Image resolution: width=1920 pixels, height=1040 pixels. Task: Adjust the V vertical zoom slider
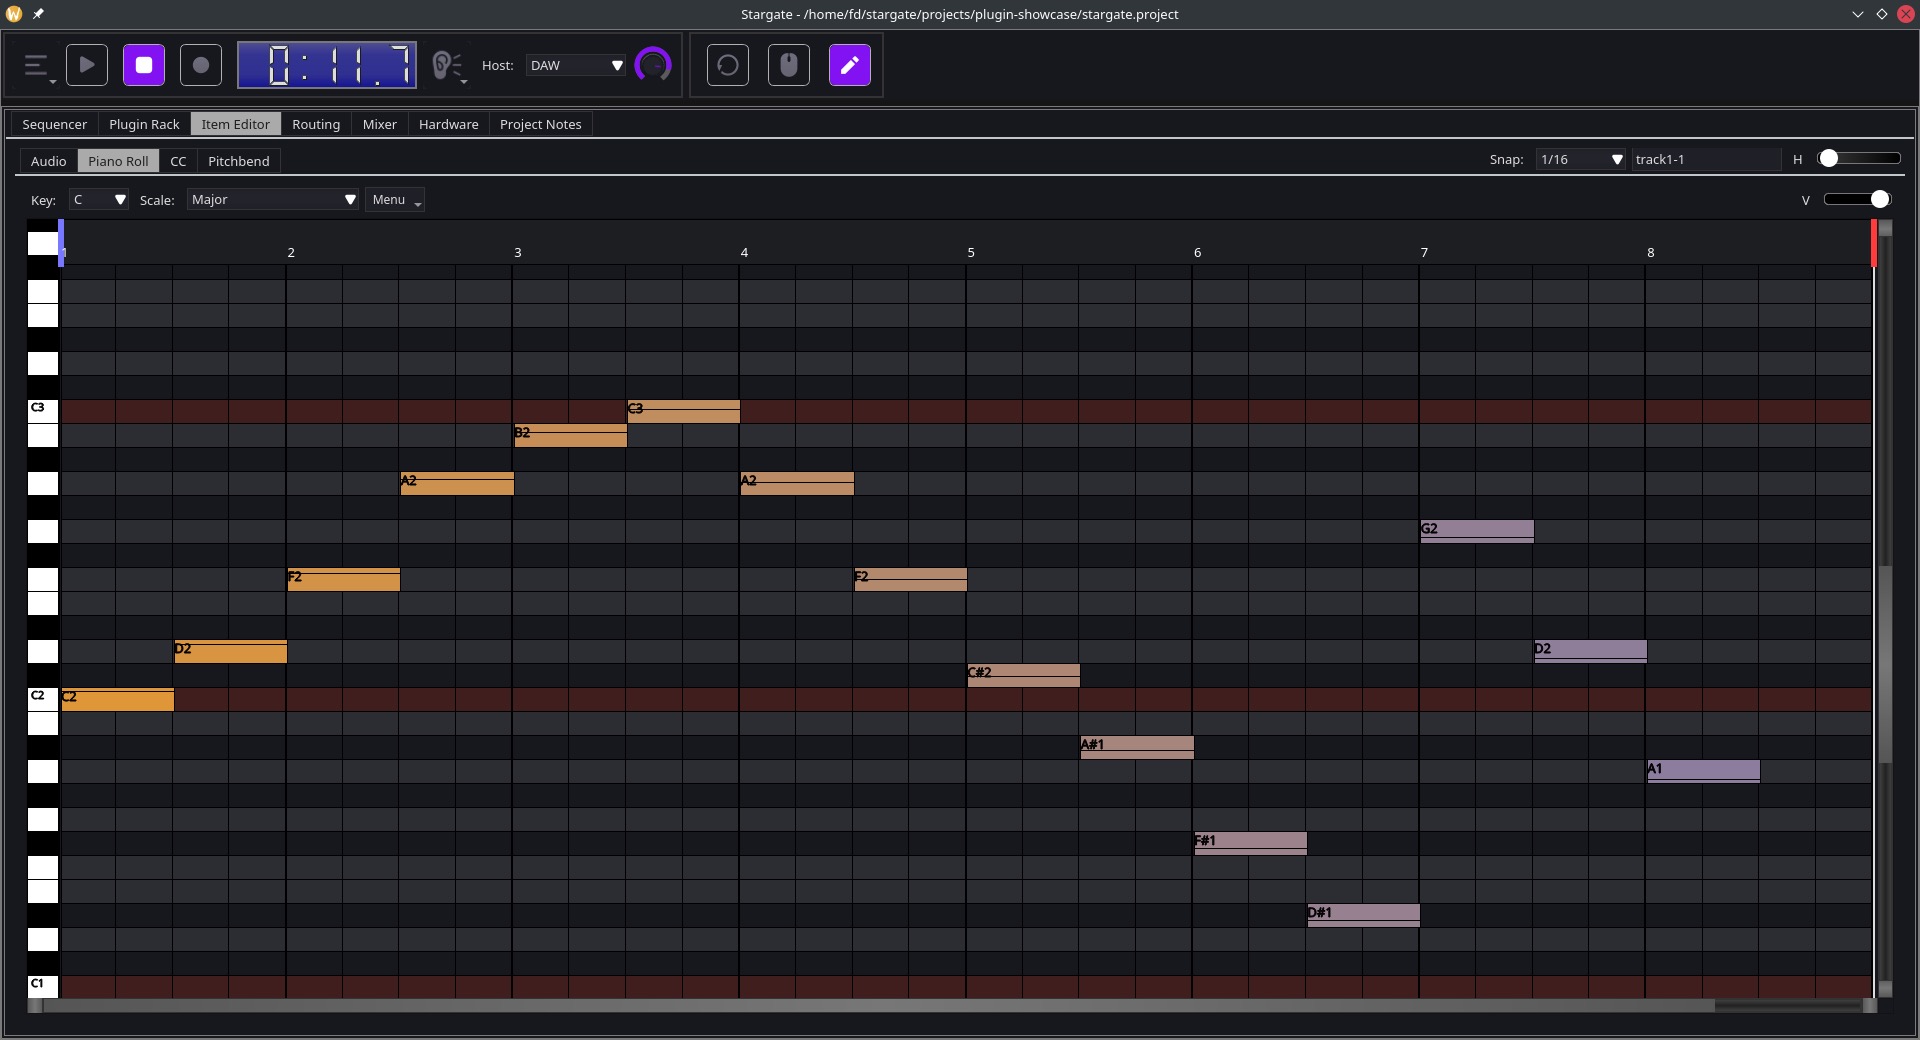[1857, 199]
